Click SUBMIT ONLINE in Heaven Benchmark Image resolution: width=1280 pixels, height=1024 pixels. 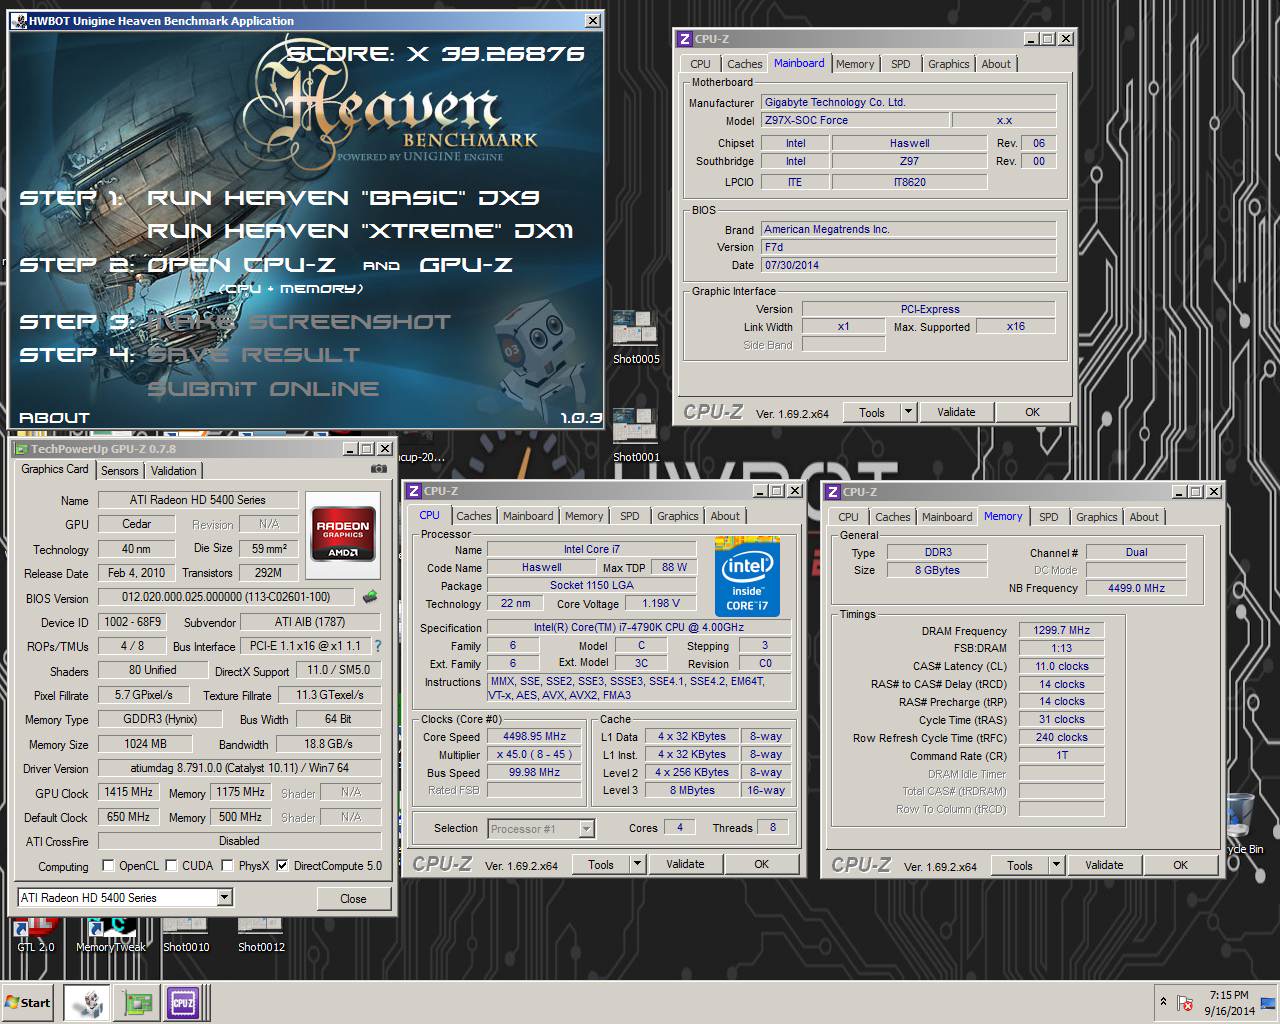[x=263, y=389]
